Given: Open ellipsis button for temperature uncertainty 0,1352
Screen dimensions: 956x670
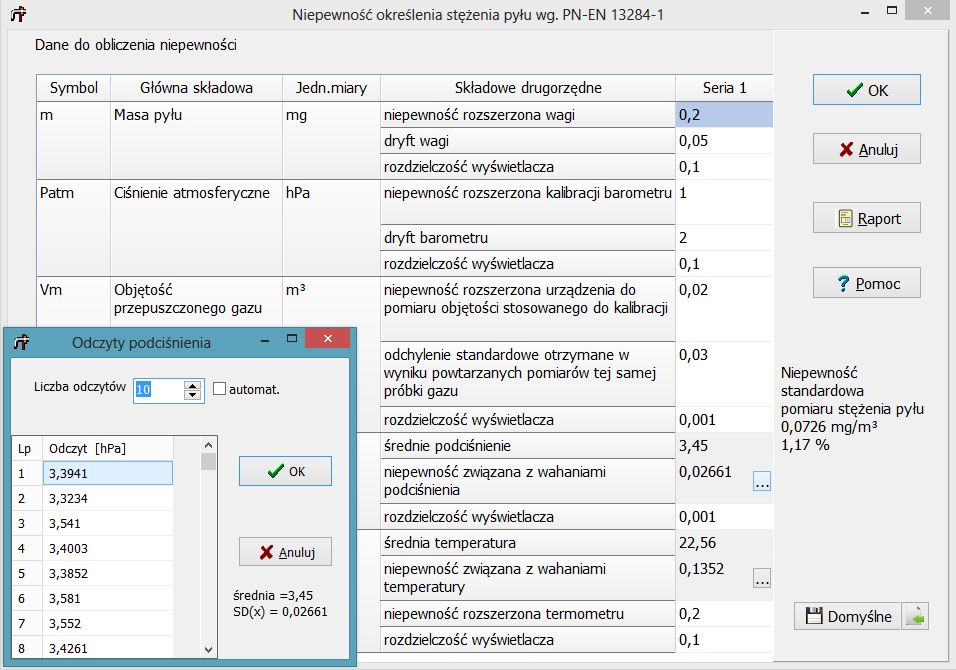Looking at the screenshot, I should tap(762, 578).
